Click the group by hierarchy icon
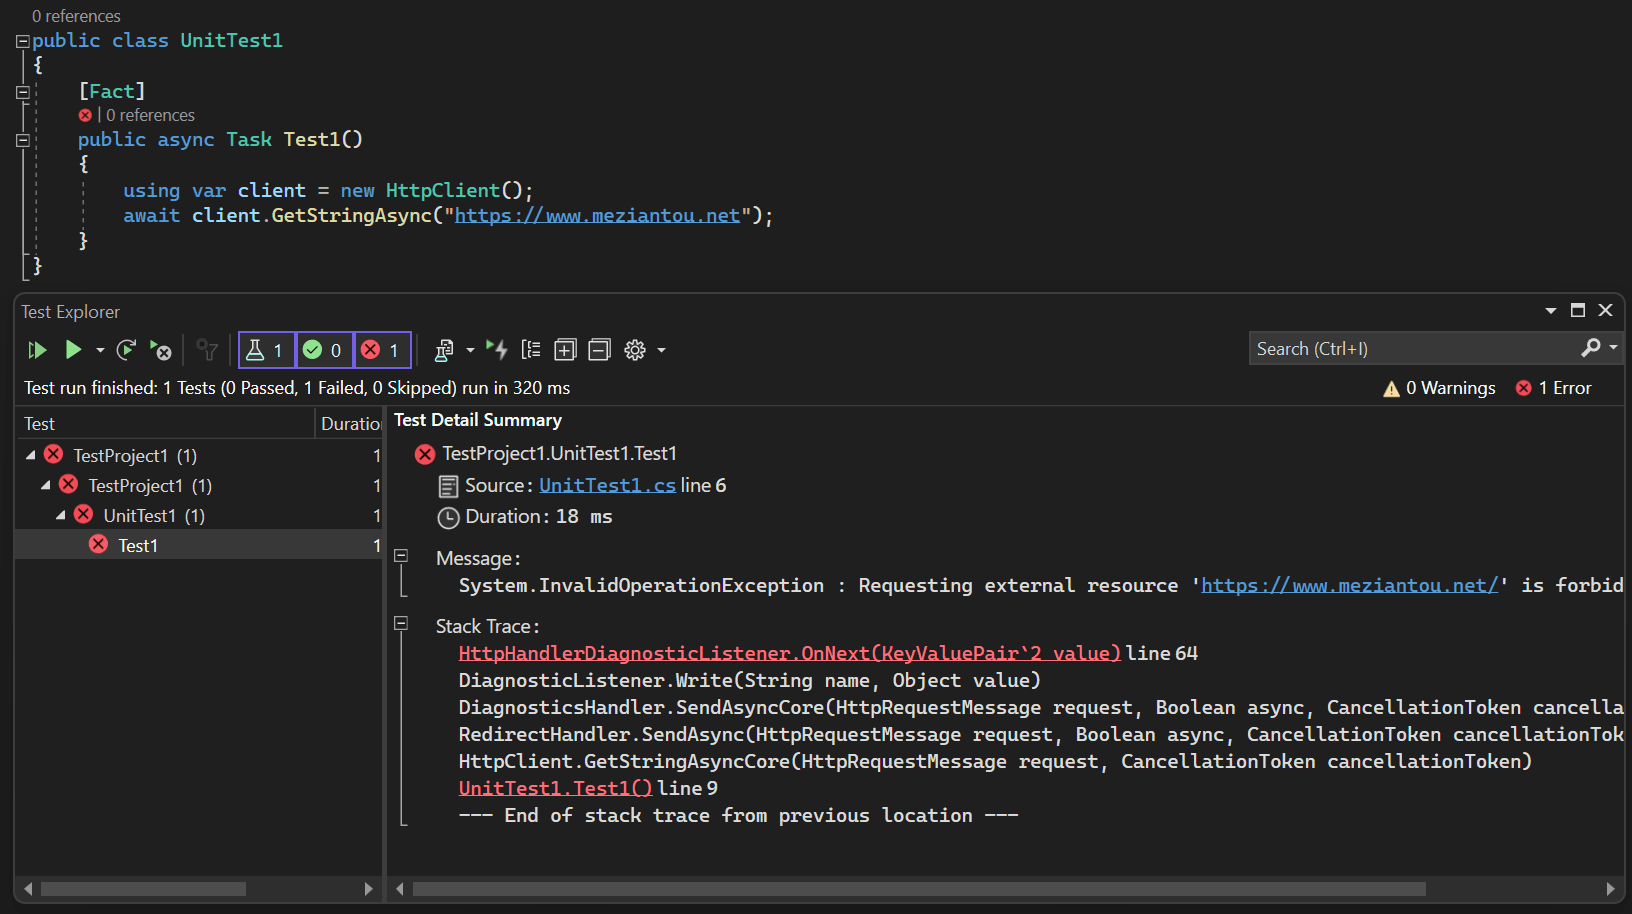Viewport: 1632px width, 914px height. [531, 350]
